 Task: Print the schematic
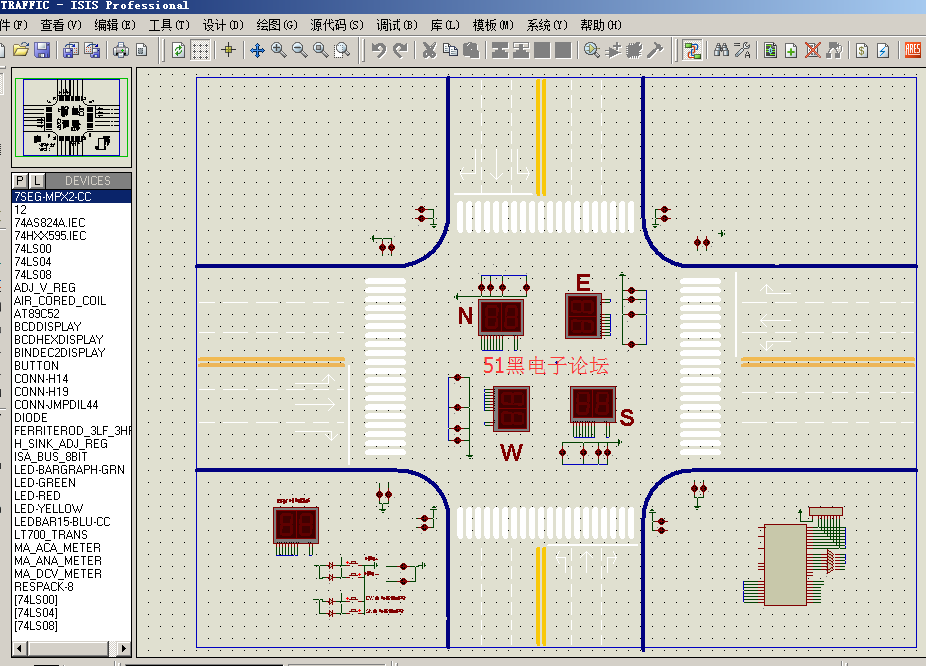tap(121, 50)
